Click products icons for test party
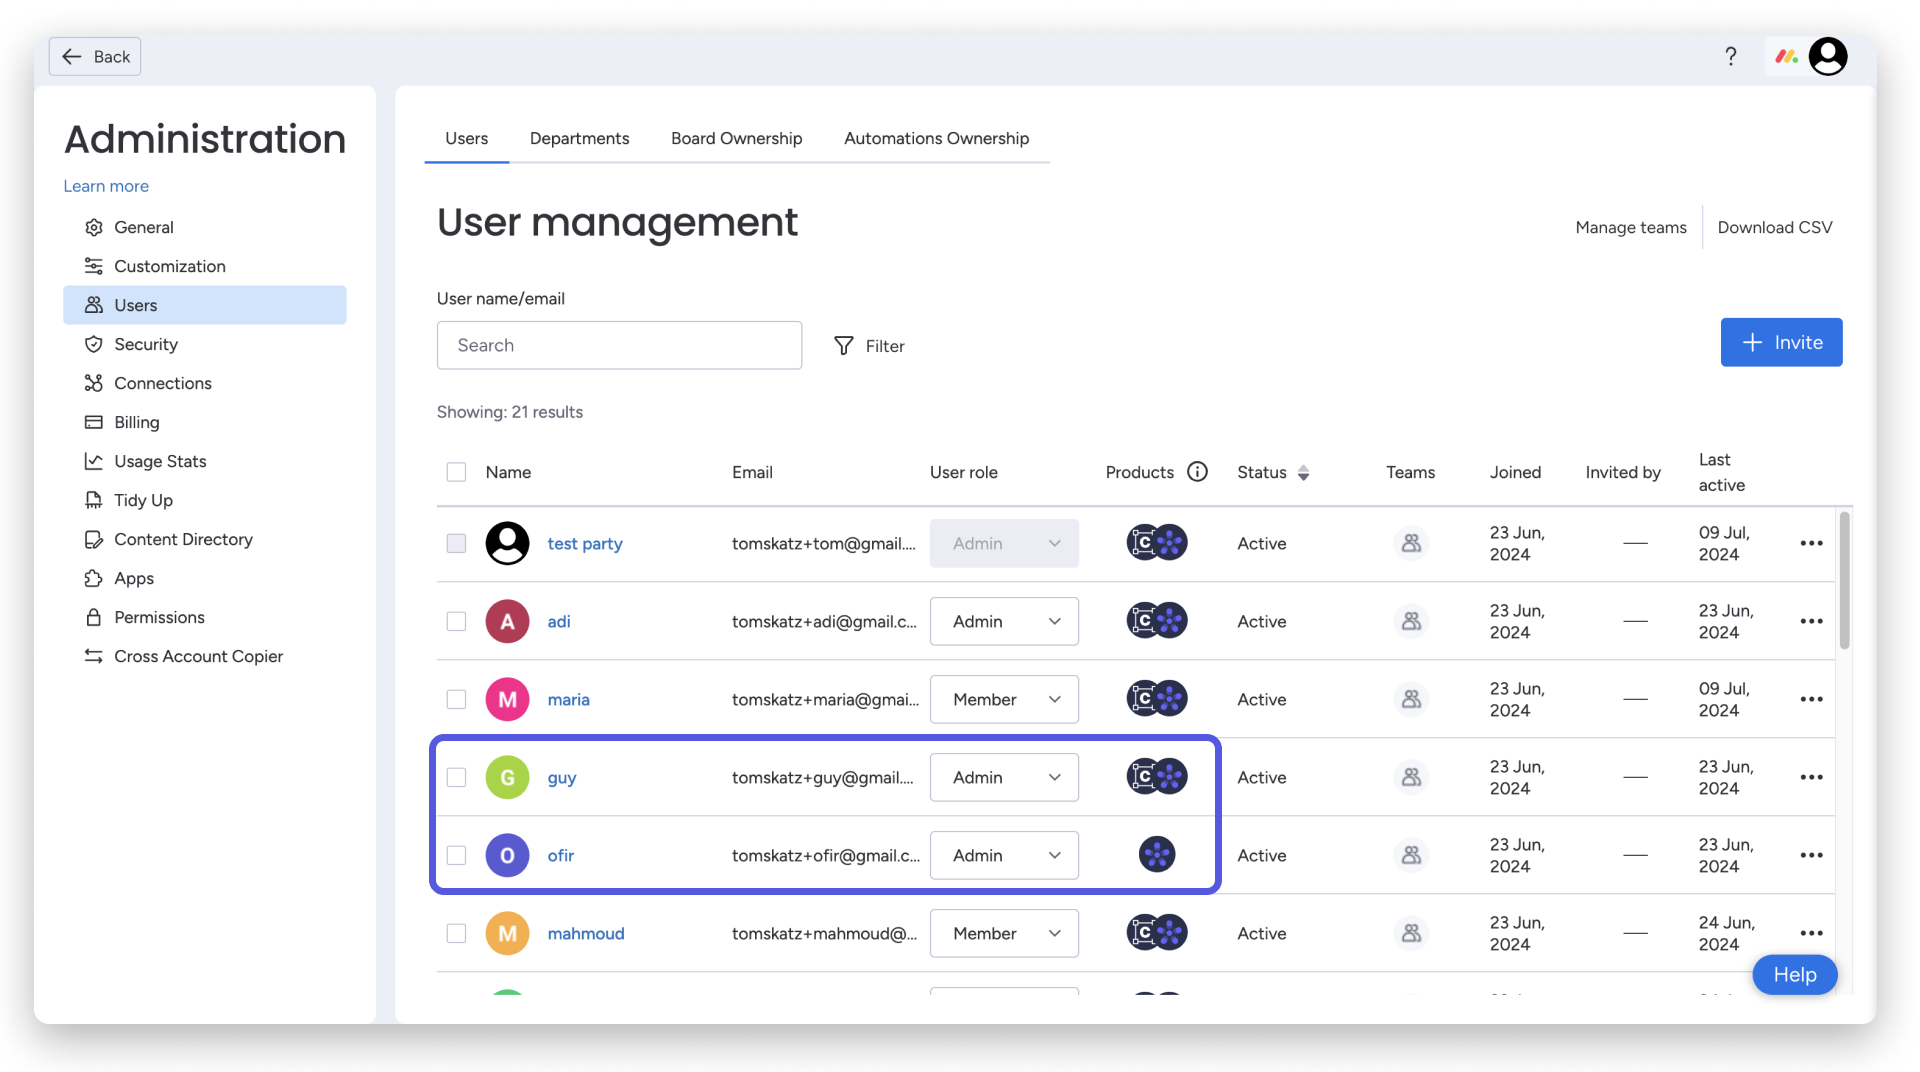The width and height of the screenshot is (1920, 1072). (1157, 542)
